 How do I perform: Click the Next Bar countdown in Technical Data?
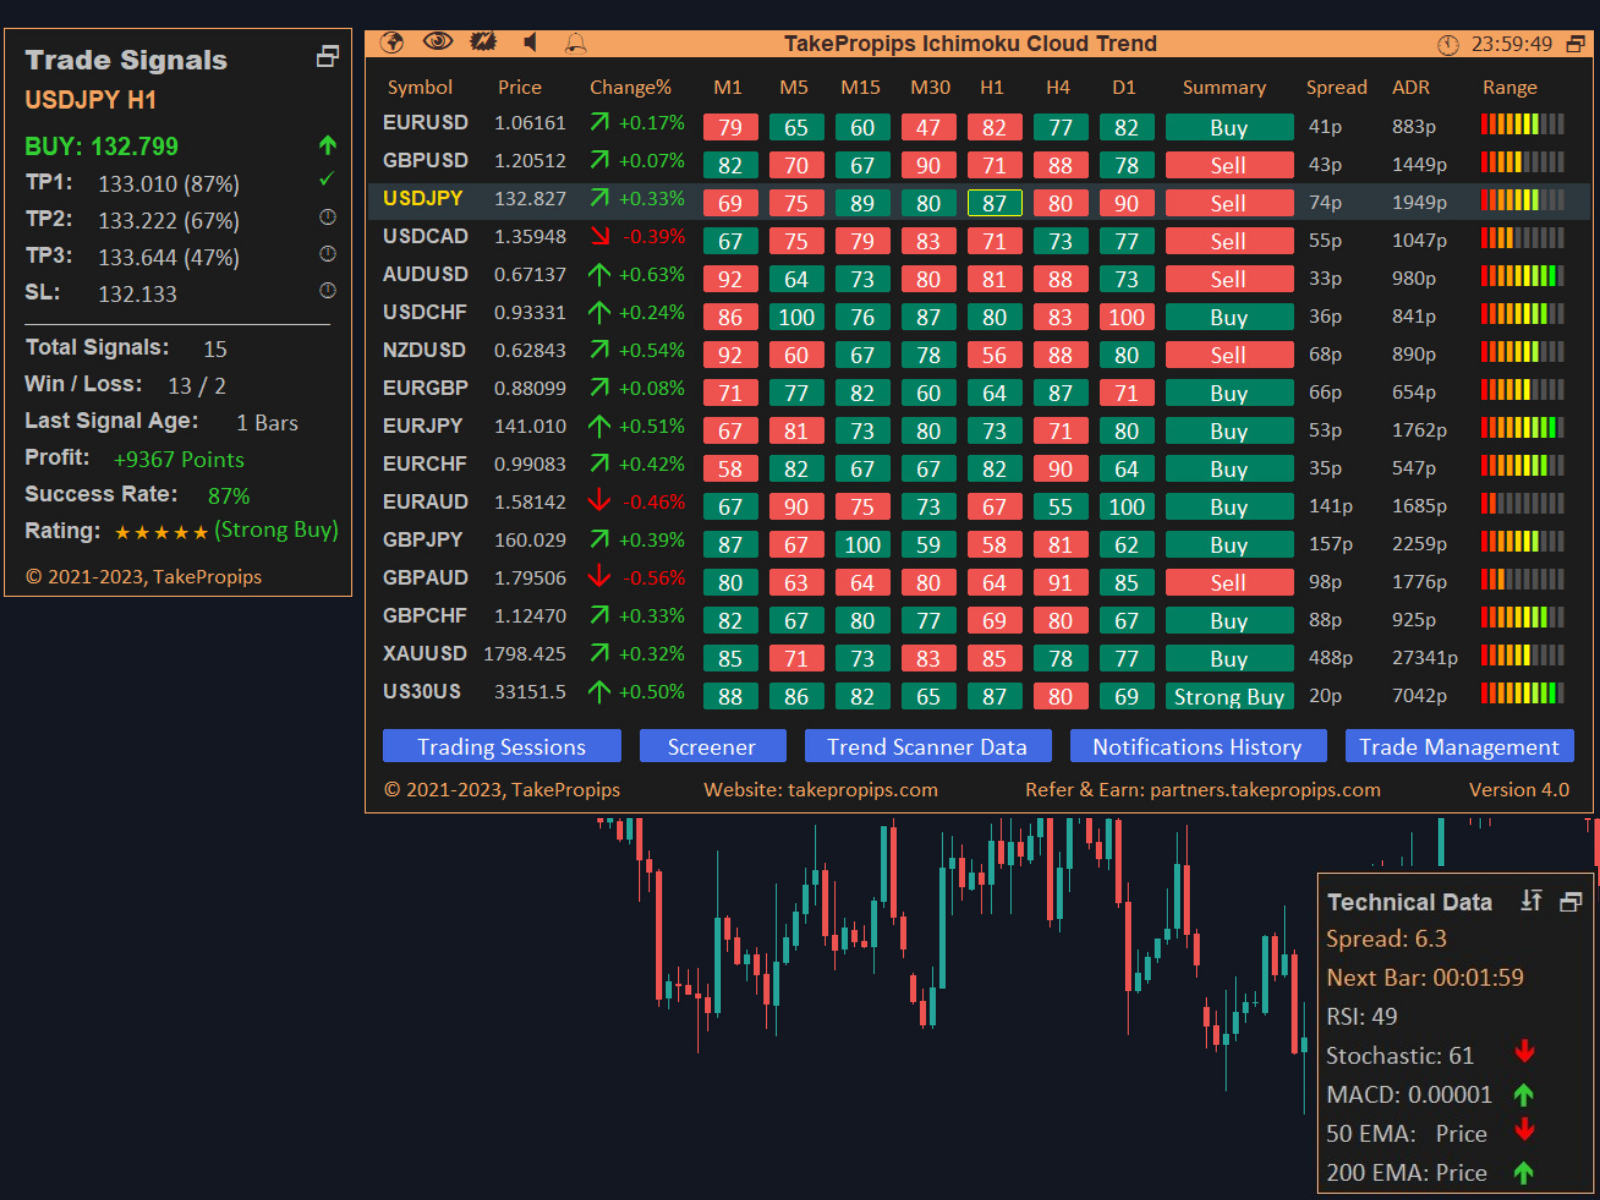(x=1425, y=977)
